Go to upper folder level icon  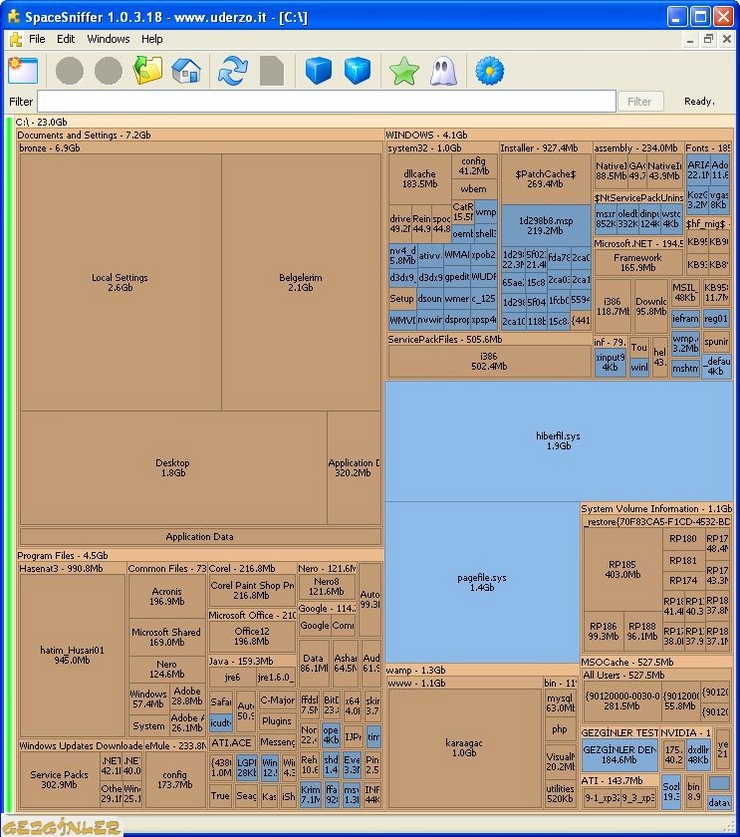coord(147,70)
